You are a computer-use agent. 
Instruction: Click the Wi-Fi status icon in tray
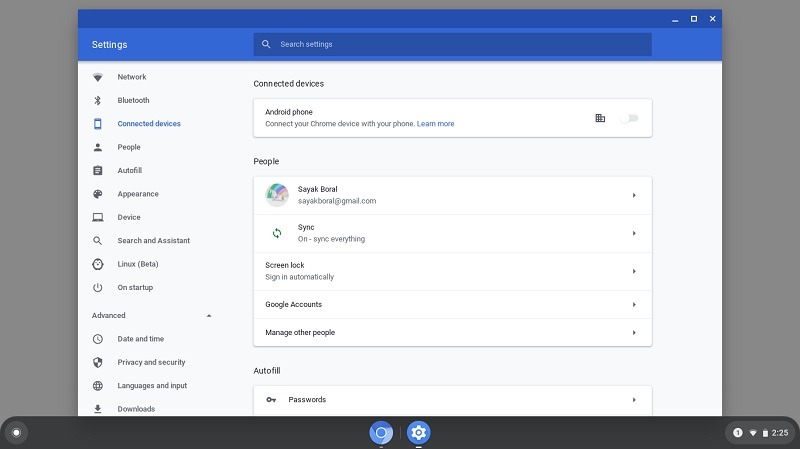[x=753, y=433]
